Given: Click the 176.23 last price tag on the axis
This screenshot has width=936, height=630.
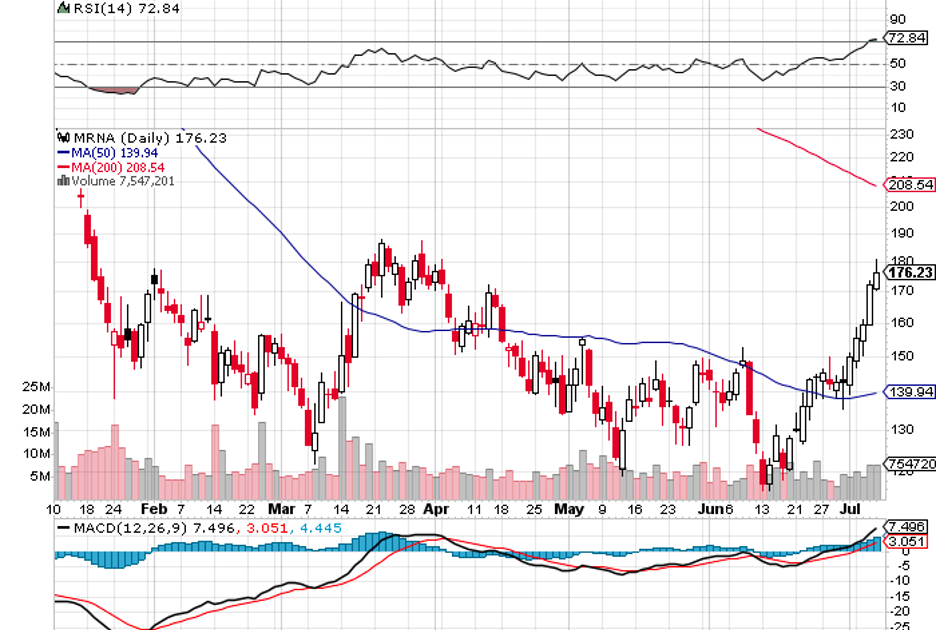Looking at the screenshot, I should [x=911, y=272].
